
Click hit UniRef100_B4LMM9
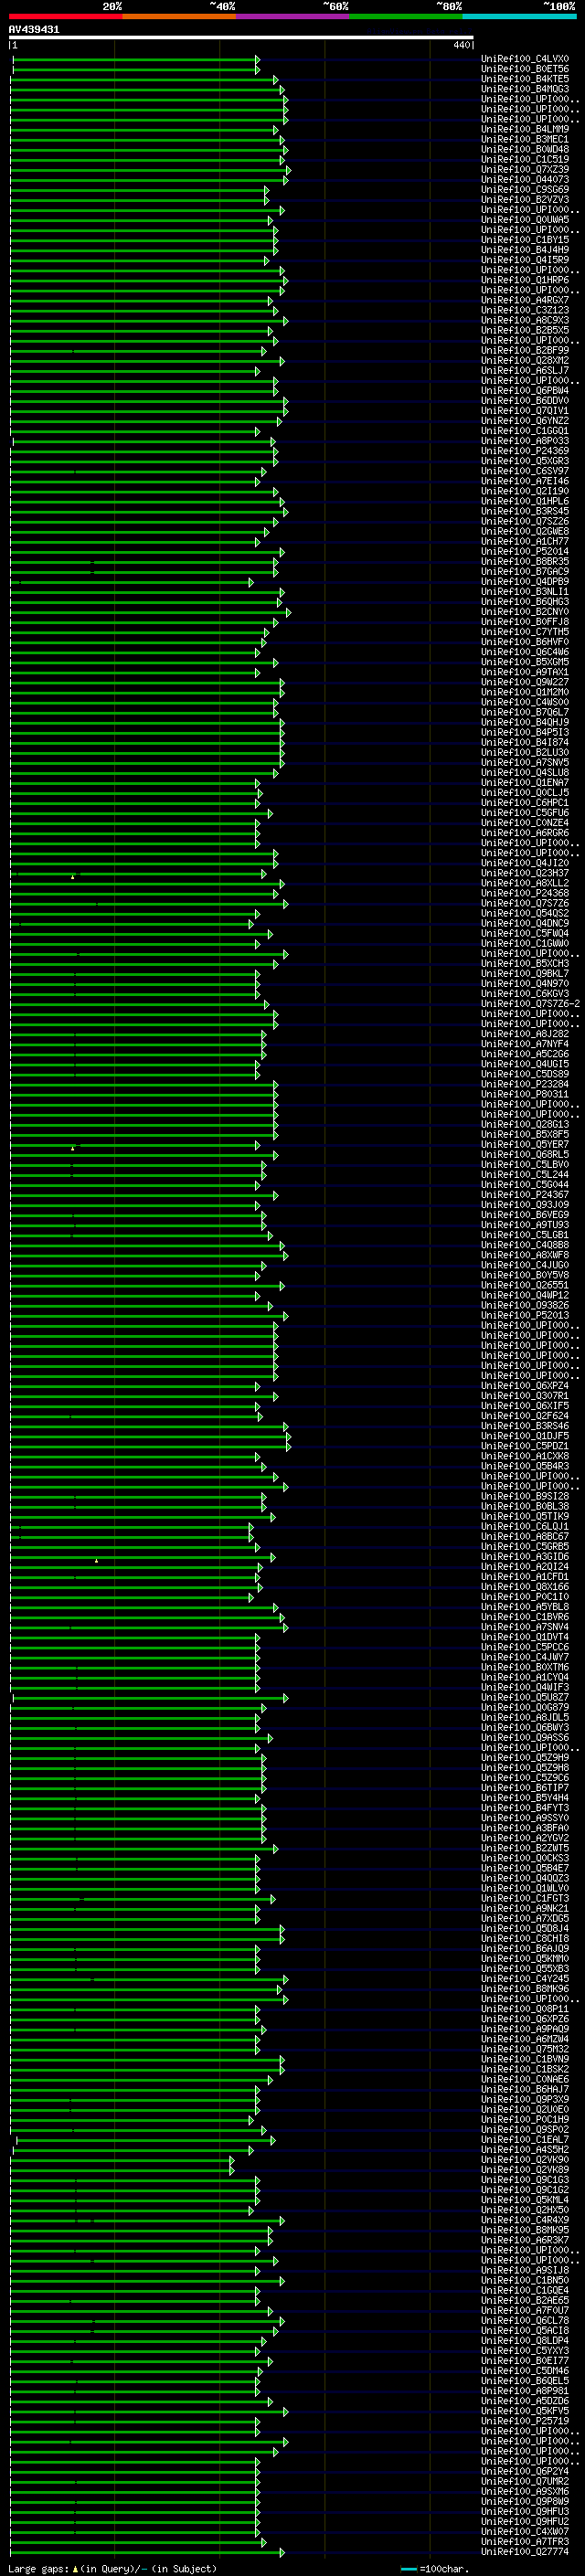pyautogui.click(x=525, y=129)
